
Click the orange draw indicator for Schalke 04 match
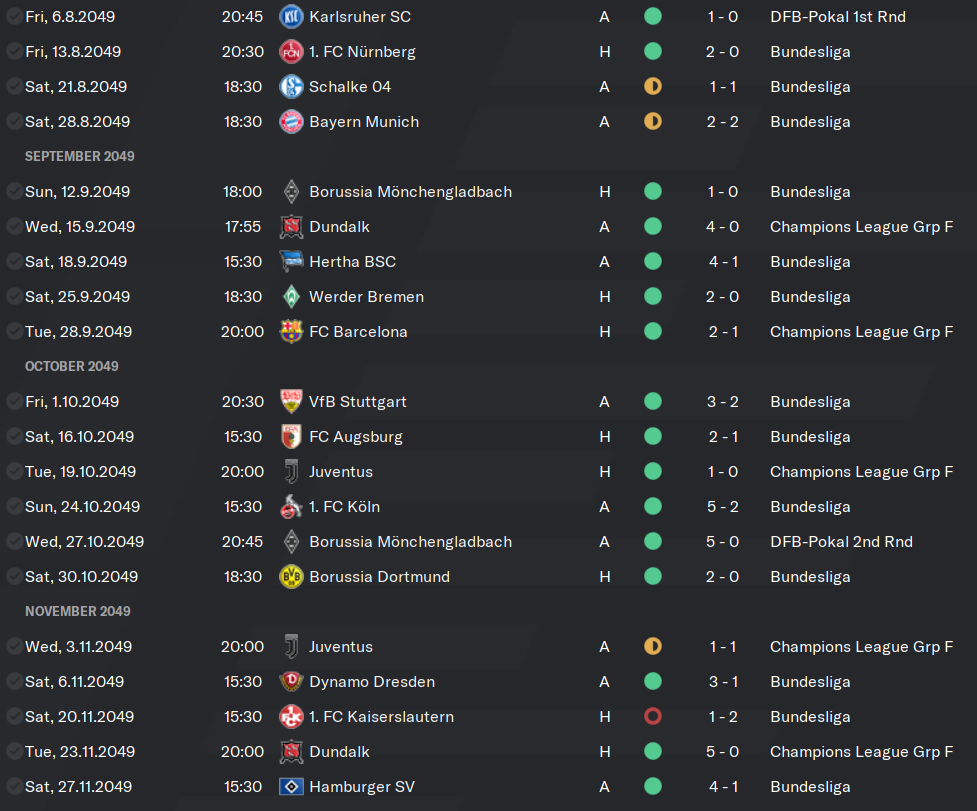[x=652, y=87]
